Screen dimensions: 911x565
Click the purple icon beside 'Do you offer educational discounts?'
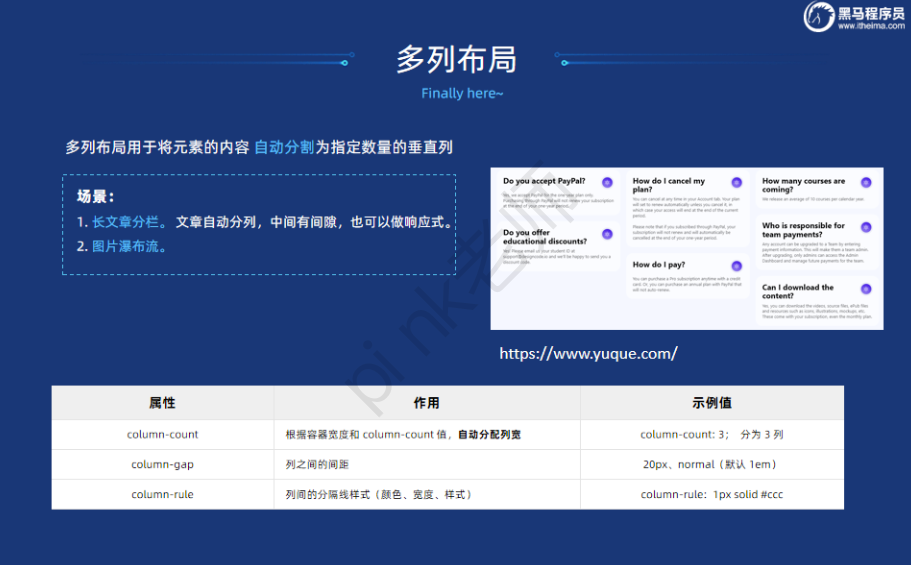607,234
